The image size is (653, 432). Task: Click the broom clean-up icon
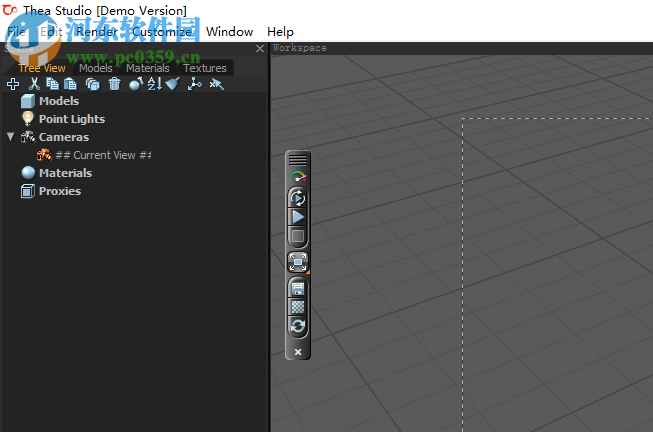(x=172, y=84)
